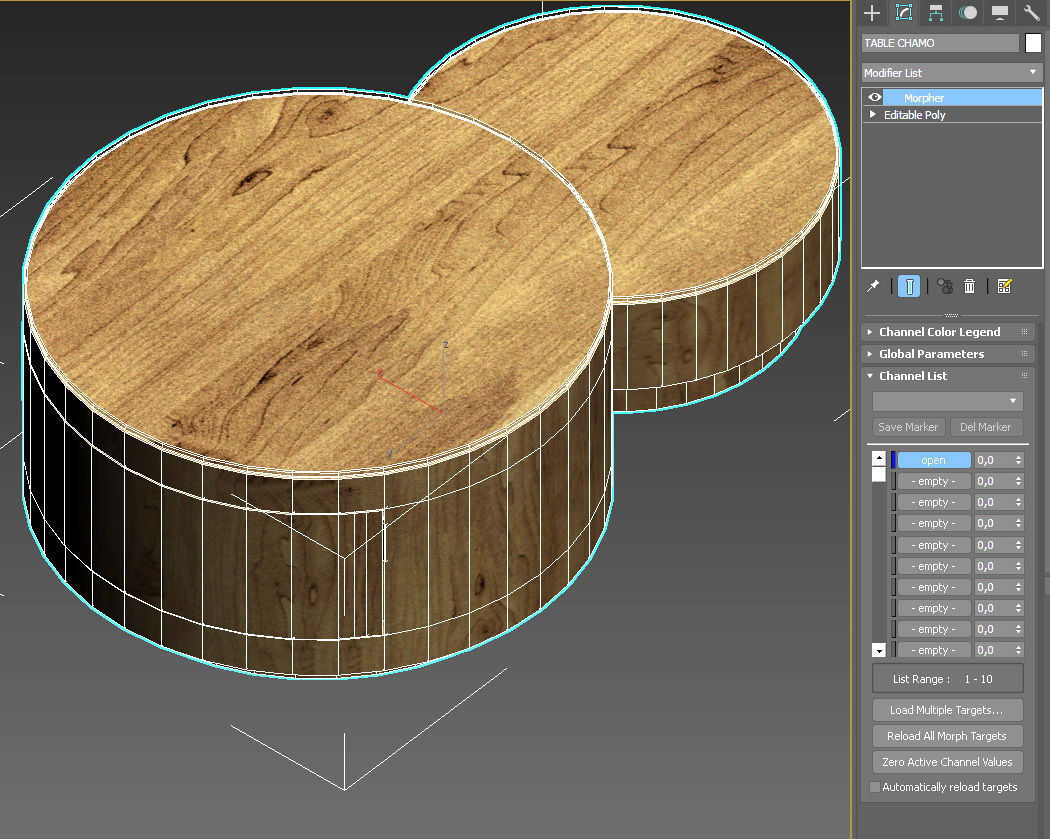The height and width of the screenshot is (839, 1050).
Task: Click the channel list scrollbar thumb
Action: pyautogui.click(x=879, y=475)
